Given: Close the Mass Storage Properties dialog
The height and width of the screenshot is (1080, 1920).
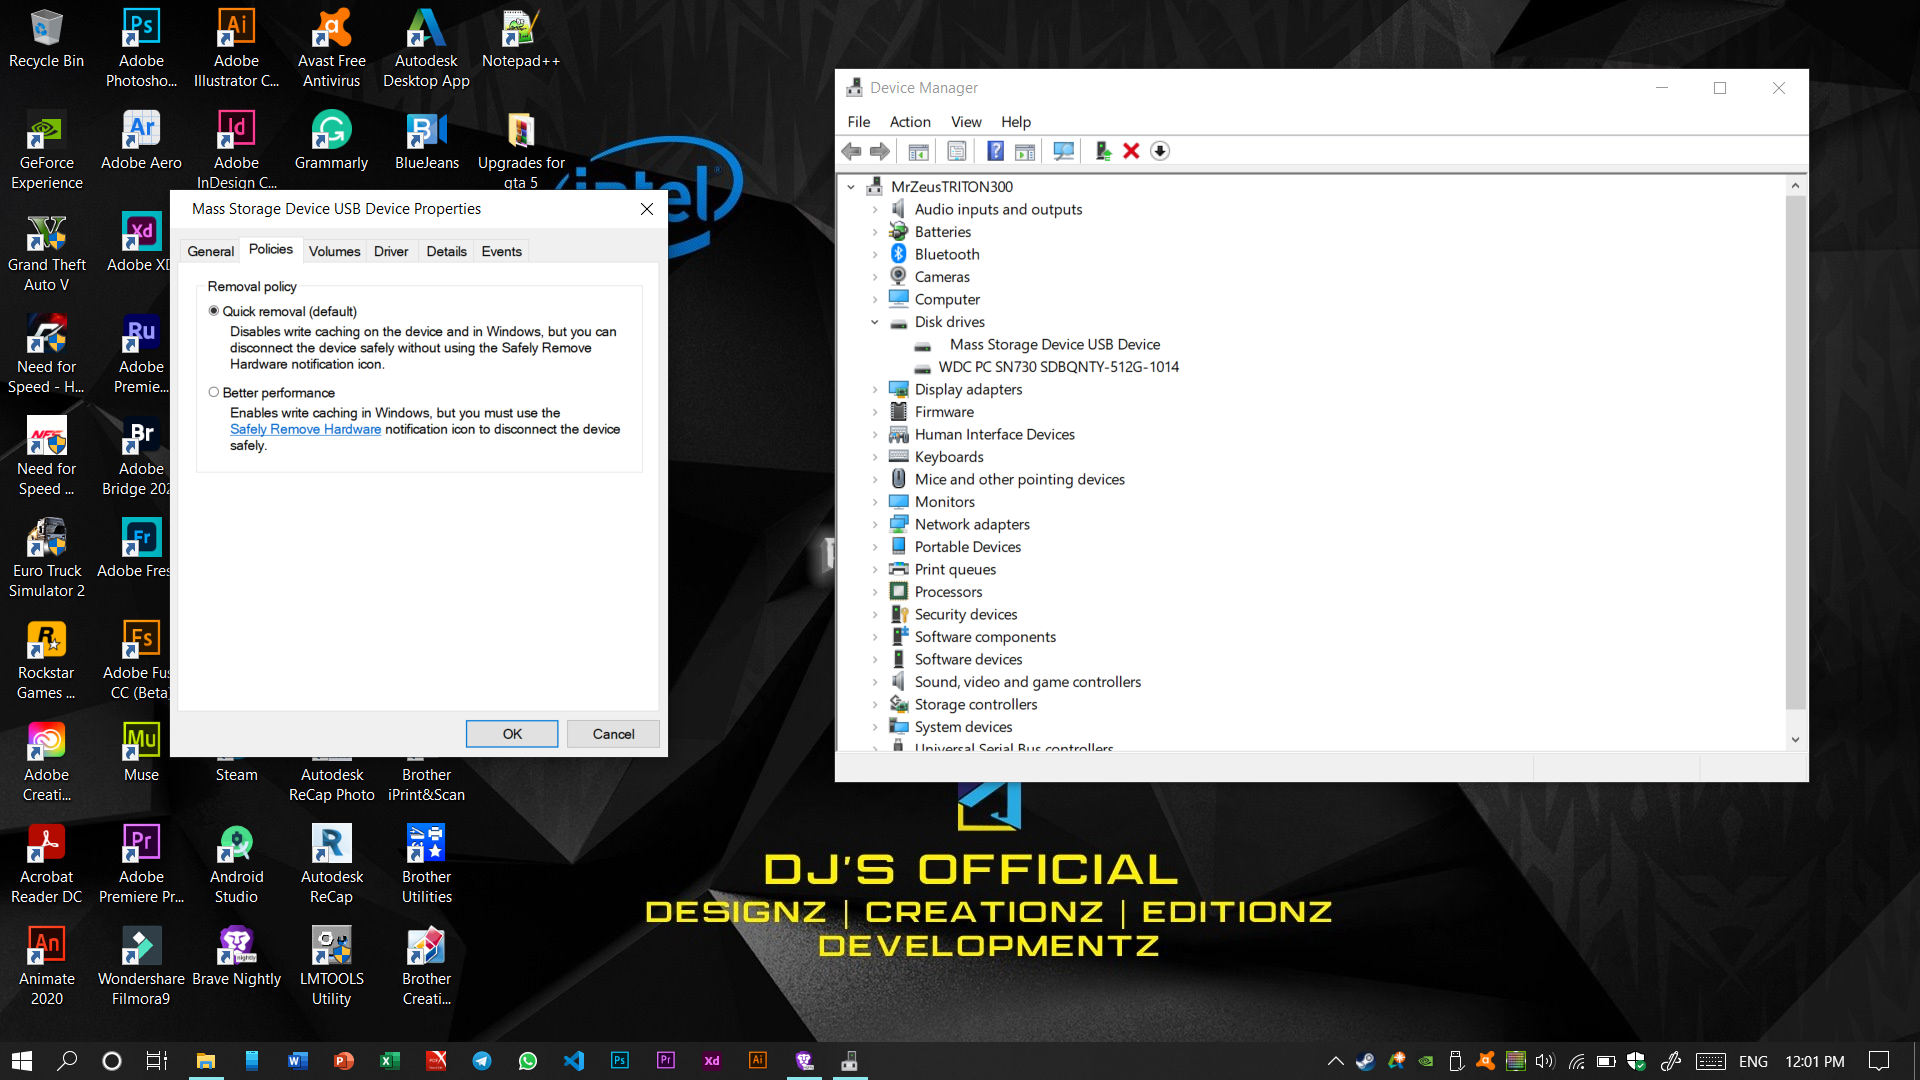Looking at the screenshot, I should click(x=647, y=209).
